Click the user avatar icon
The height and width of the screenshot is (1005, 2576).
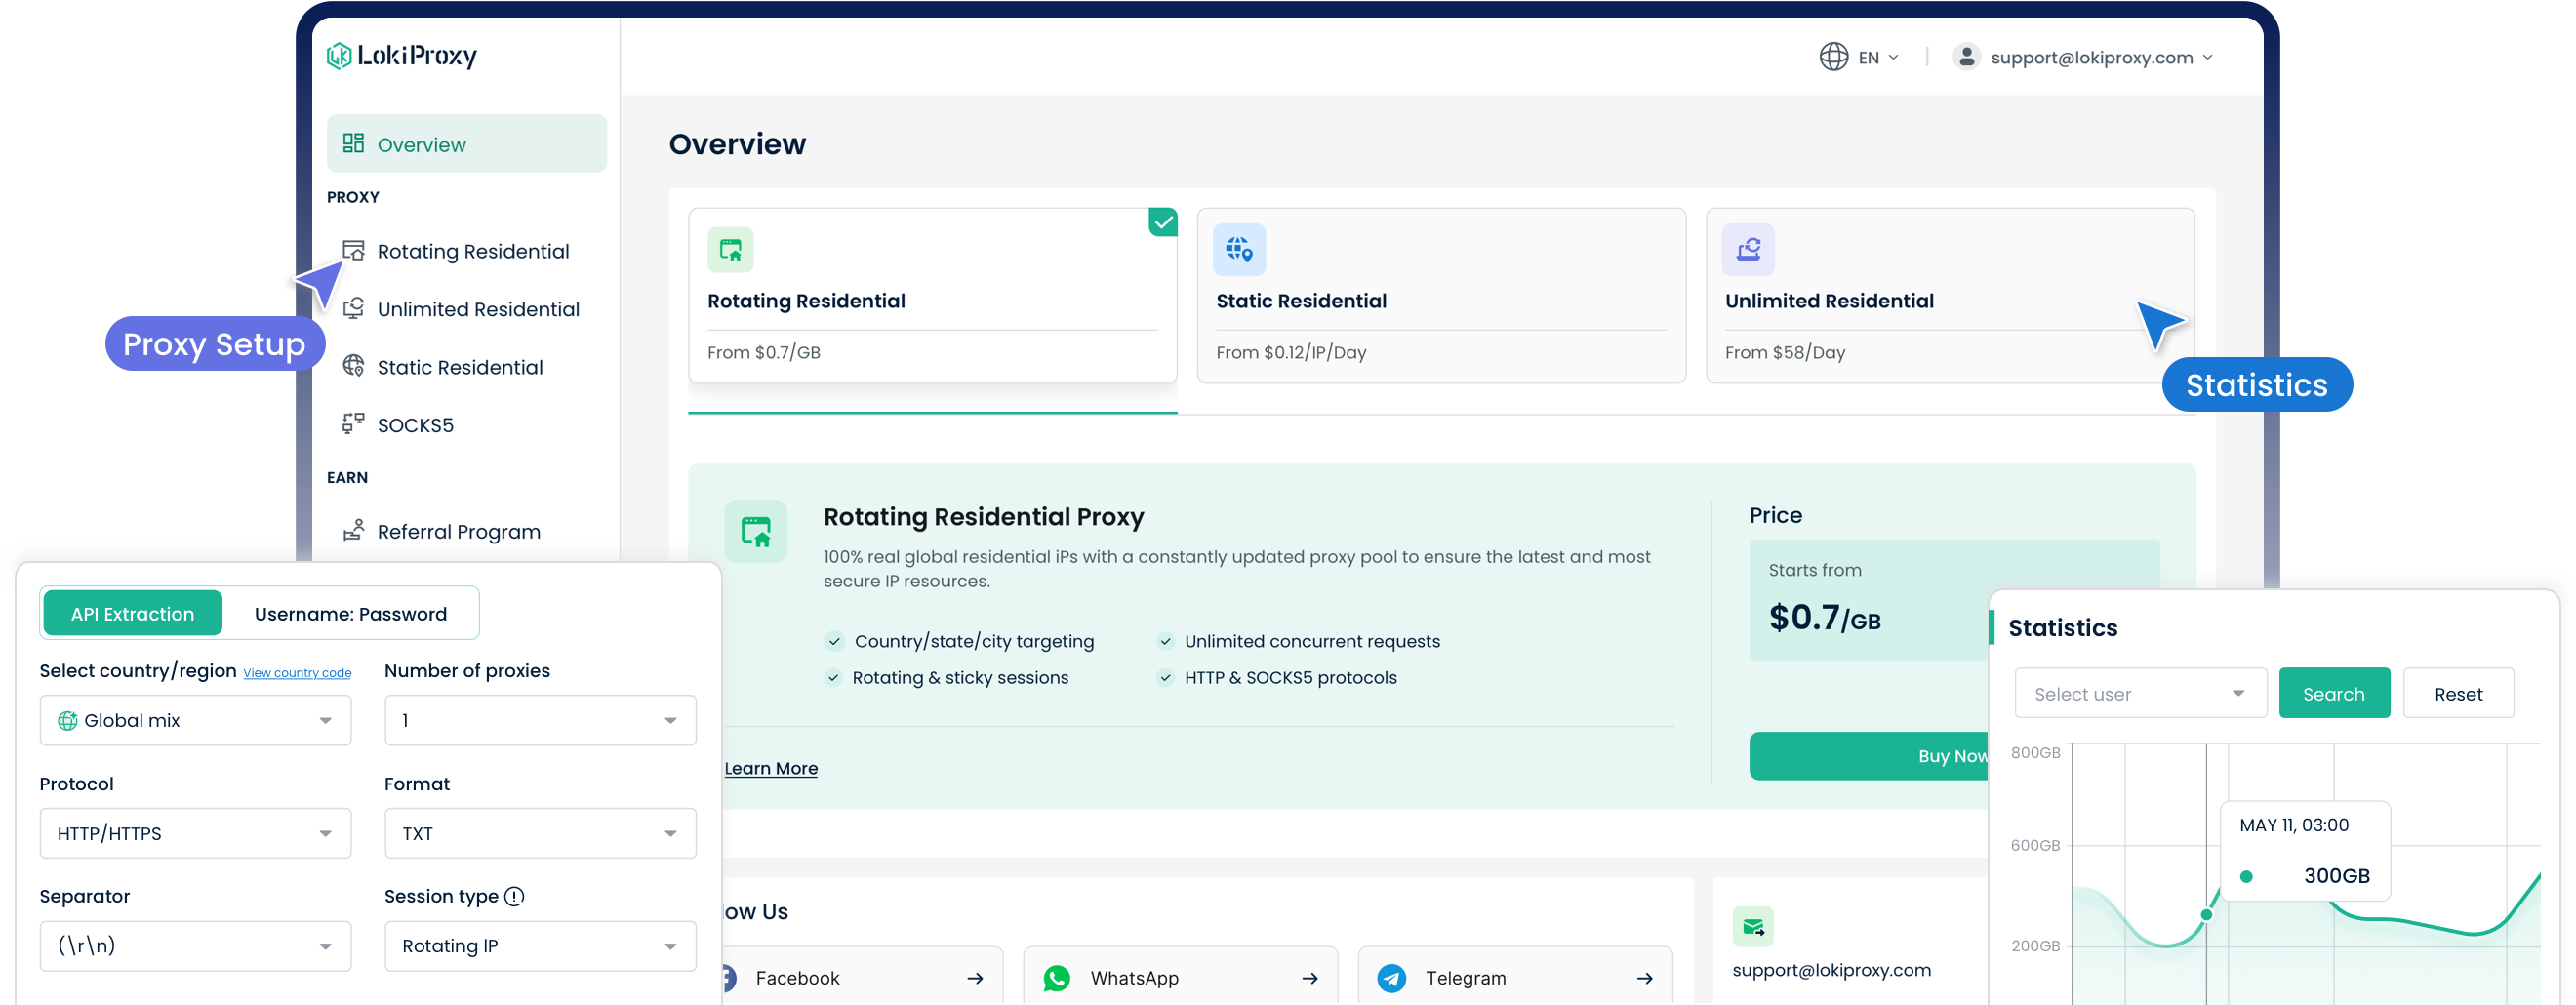(x=1966, y=57)
